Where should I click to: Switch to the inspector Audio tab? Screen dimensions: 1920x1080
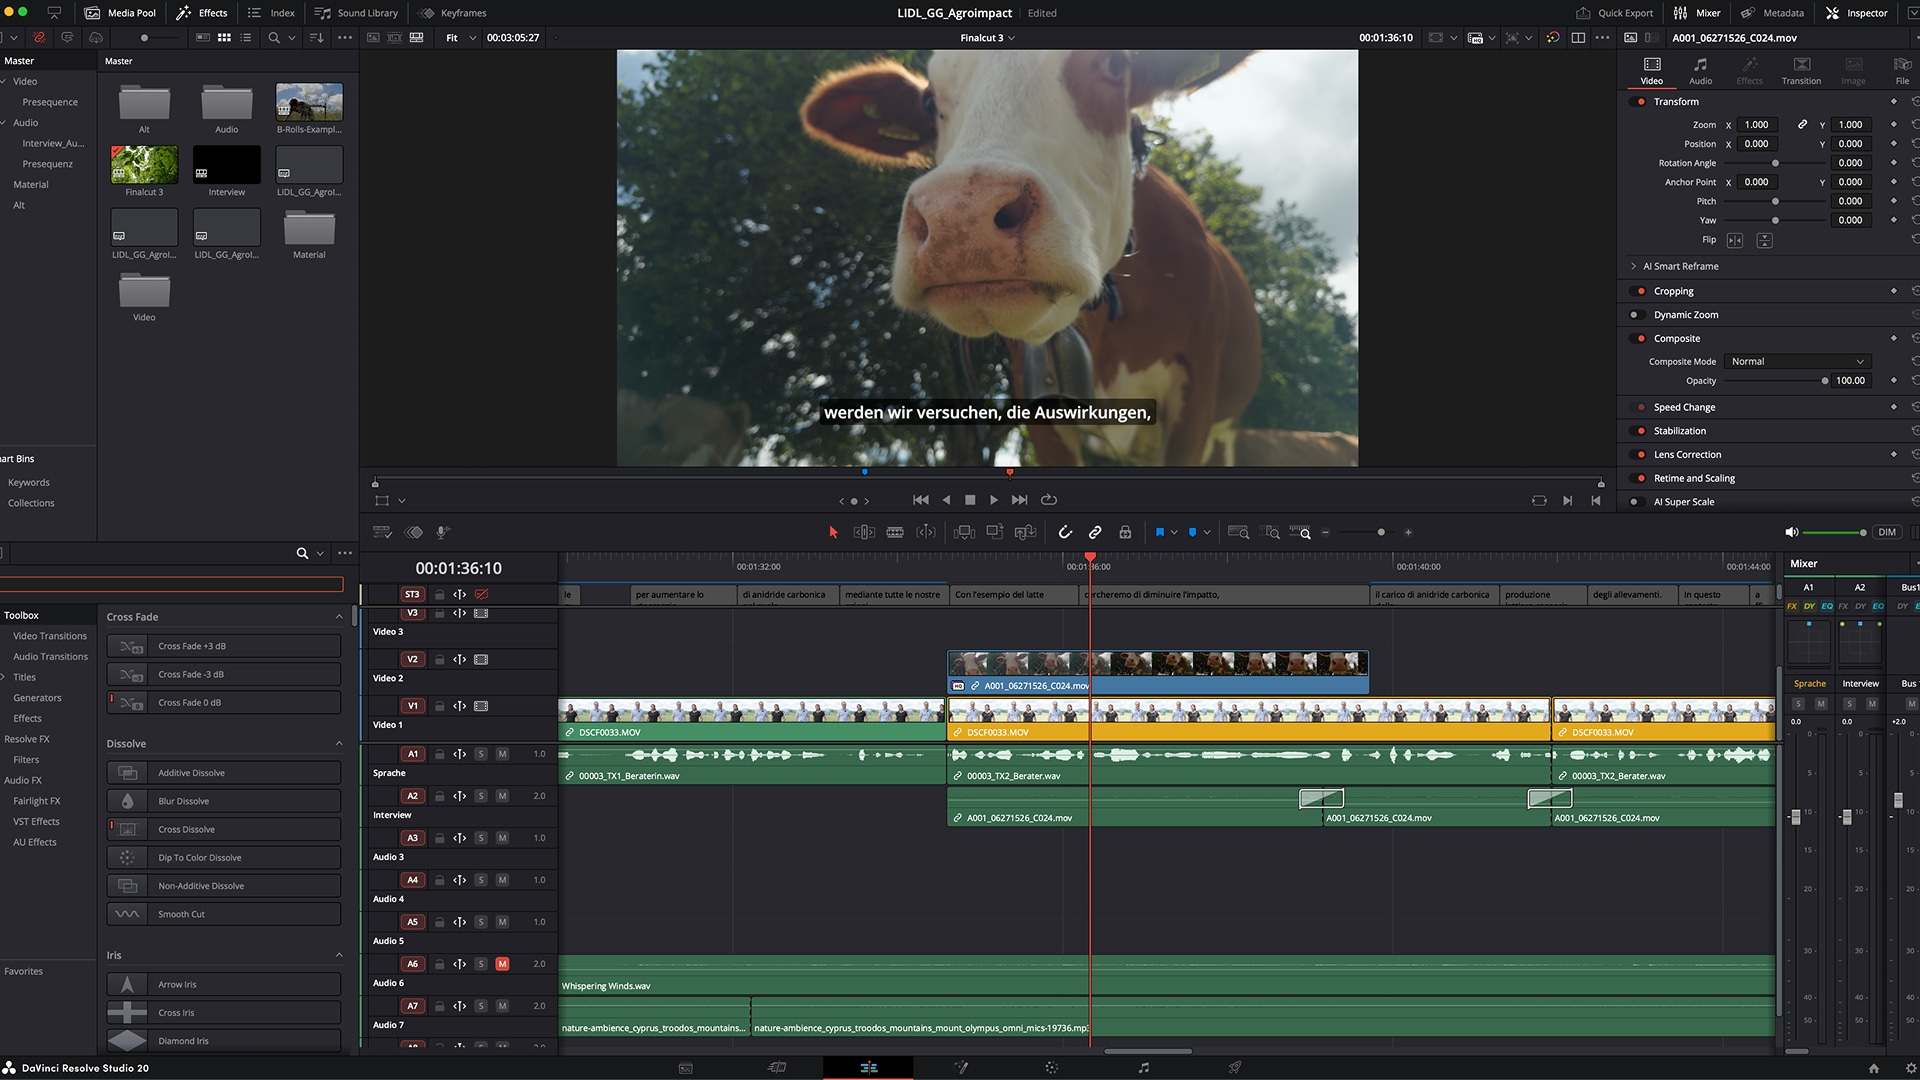[1700, 70]
